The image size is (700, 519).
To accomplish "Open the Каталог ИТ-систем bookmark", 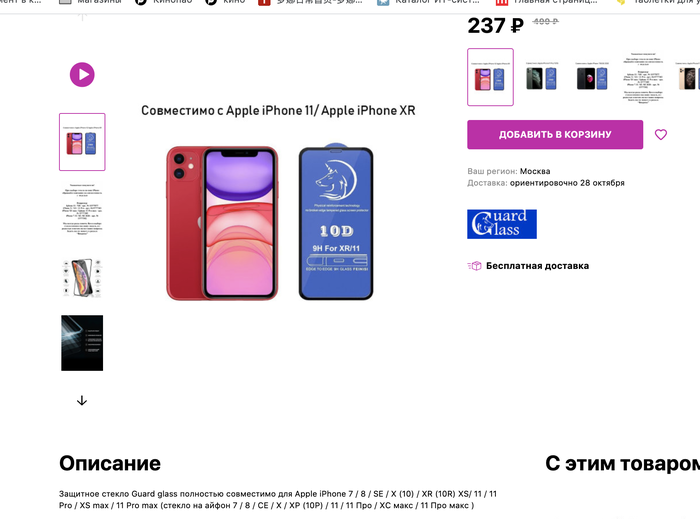I will (428, 3).
